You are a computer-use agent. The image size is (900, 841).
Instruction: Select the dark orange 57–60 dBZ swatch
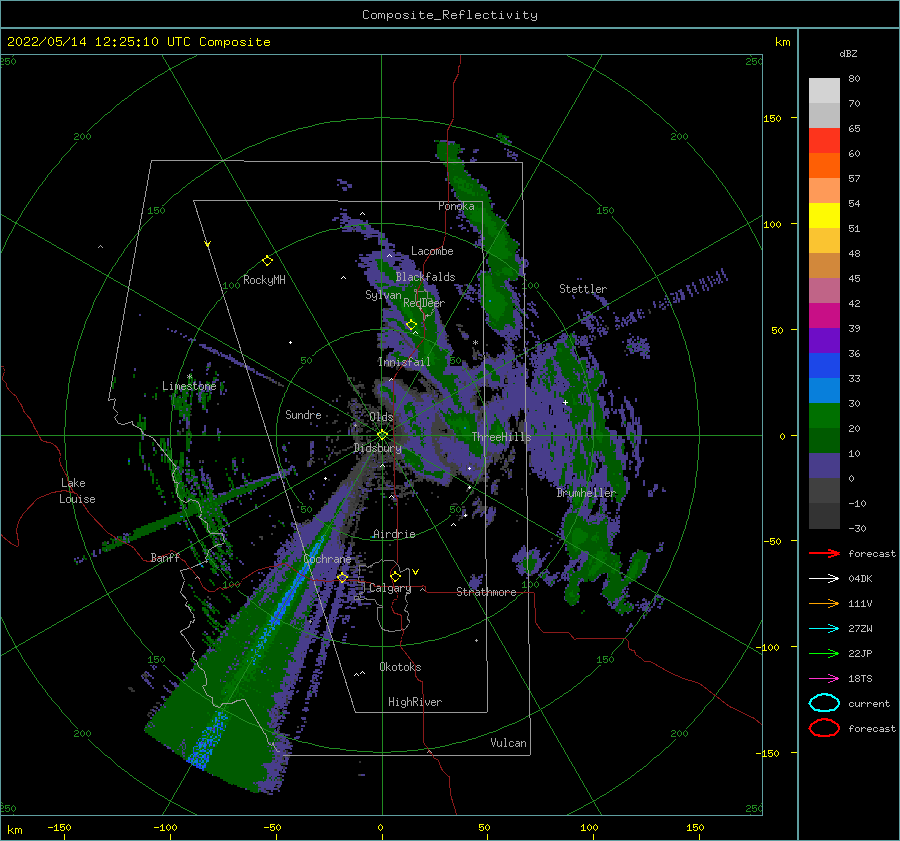click(x=824, y=166)
